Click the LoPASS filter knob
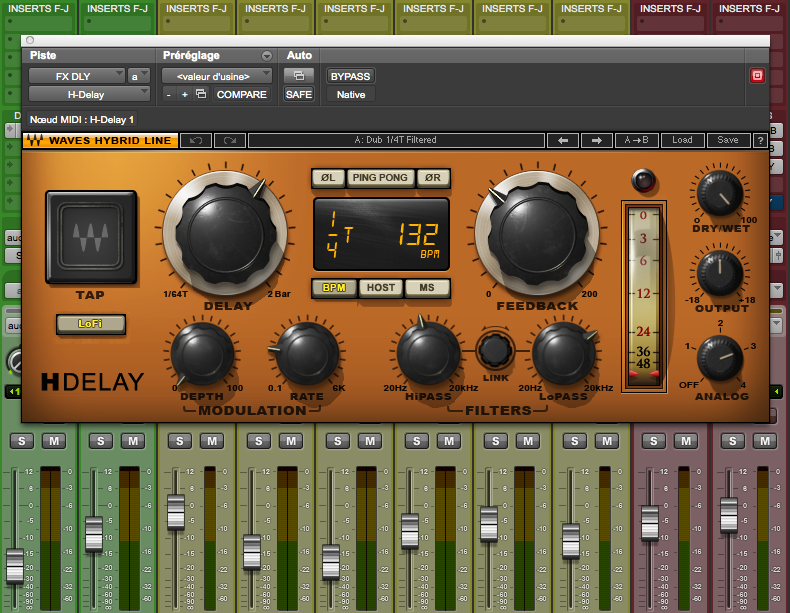The width and height of the screenshot is (790, 613). point(564,355)
